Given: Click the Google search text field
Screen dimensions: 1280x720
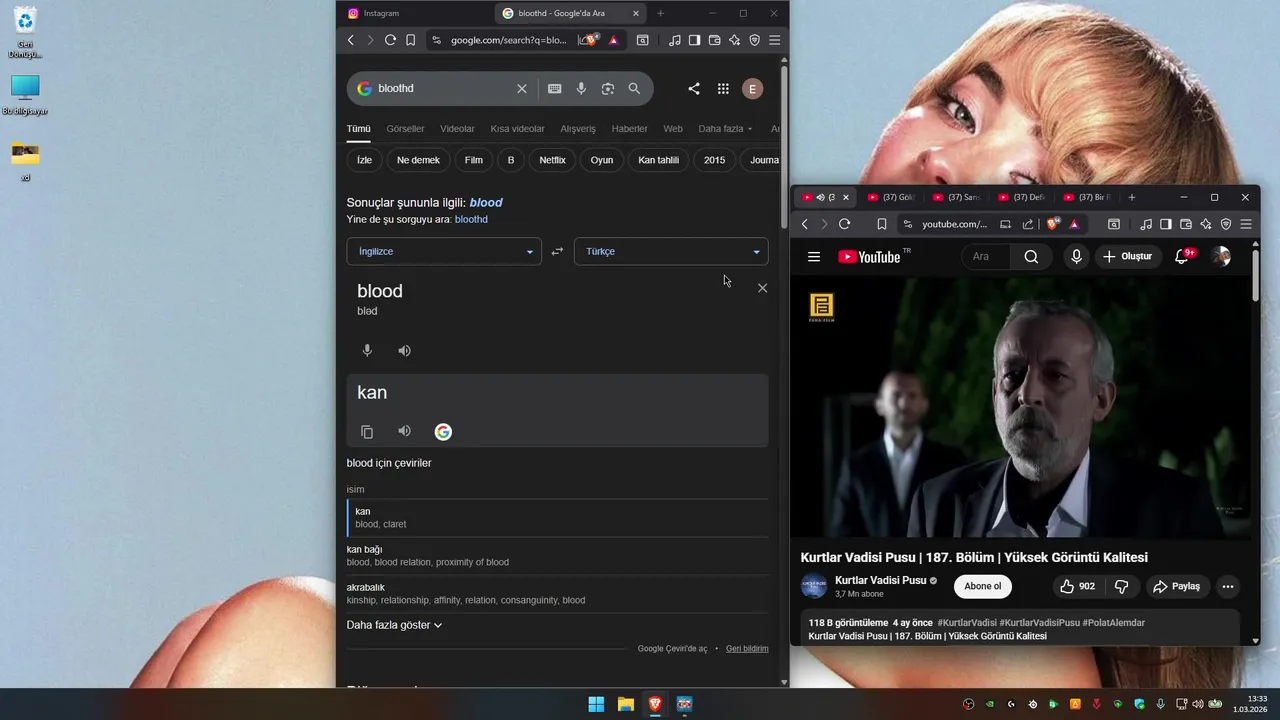Looking at the screenshot, I should point(443,88).
